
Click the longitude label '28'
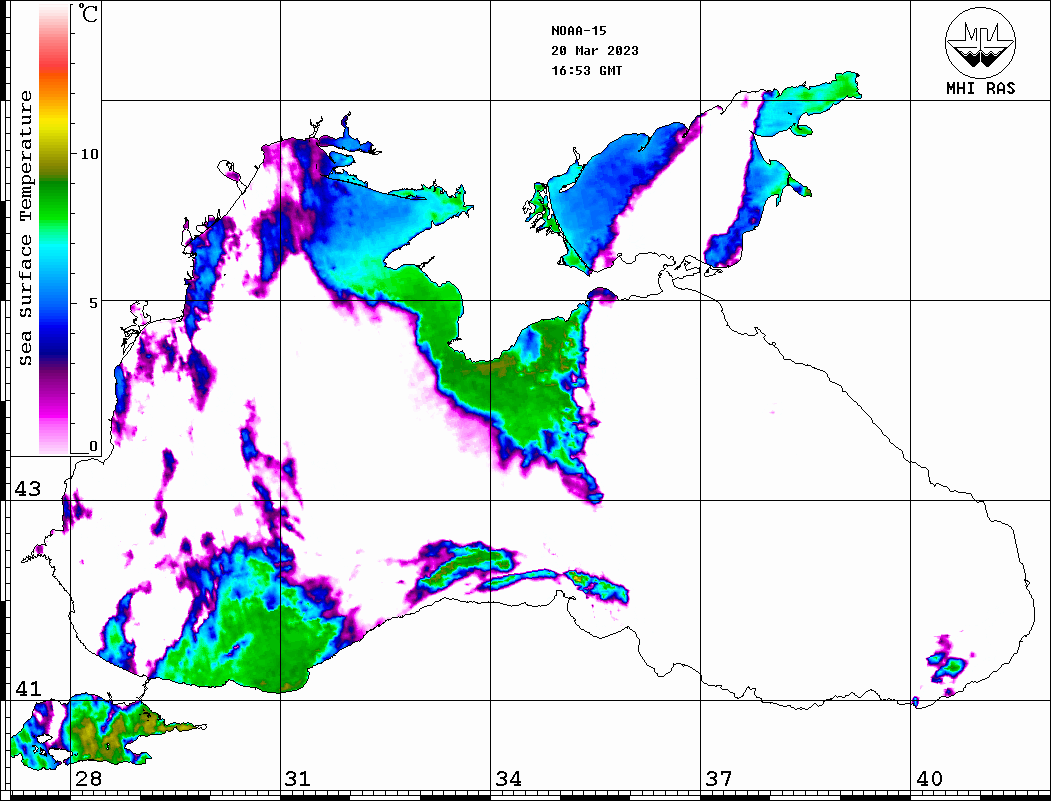tap(88, 779)
